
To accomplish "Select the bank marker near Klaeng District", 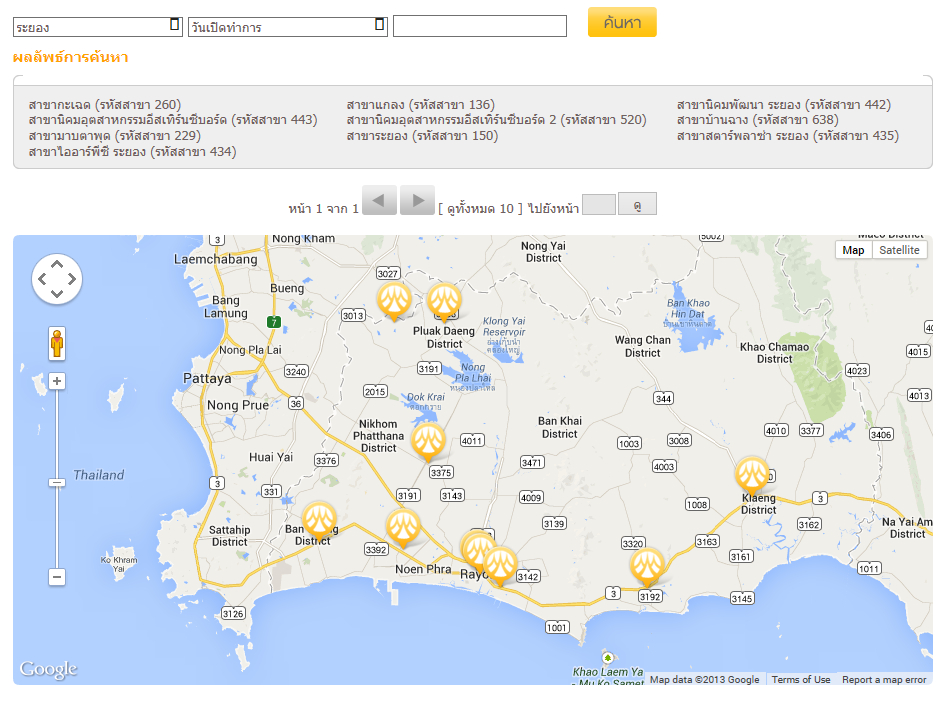I will click(x=752, y=475).
